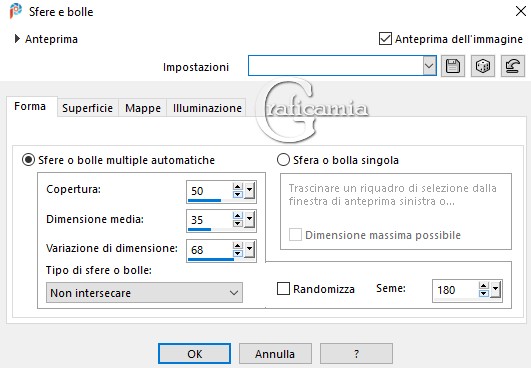Viewport: 531px width, 368px height.
Task: Switch to the Illuminazione tab
Action: [207, 108]
